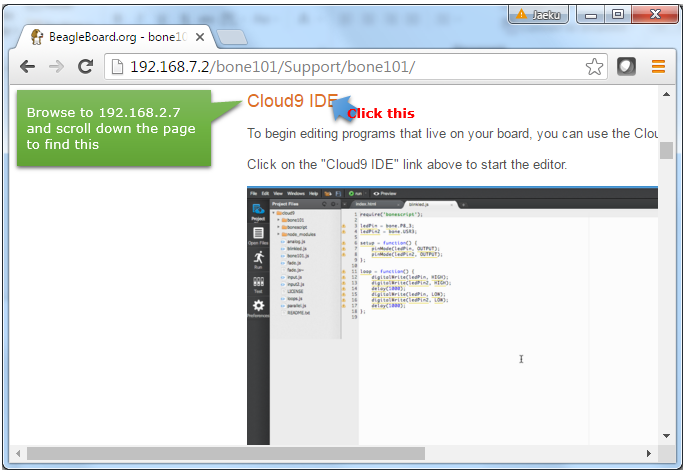Open the Cloud9 IDE link
Viewport: 687px width, 473px height.
(x=292, y=101)
